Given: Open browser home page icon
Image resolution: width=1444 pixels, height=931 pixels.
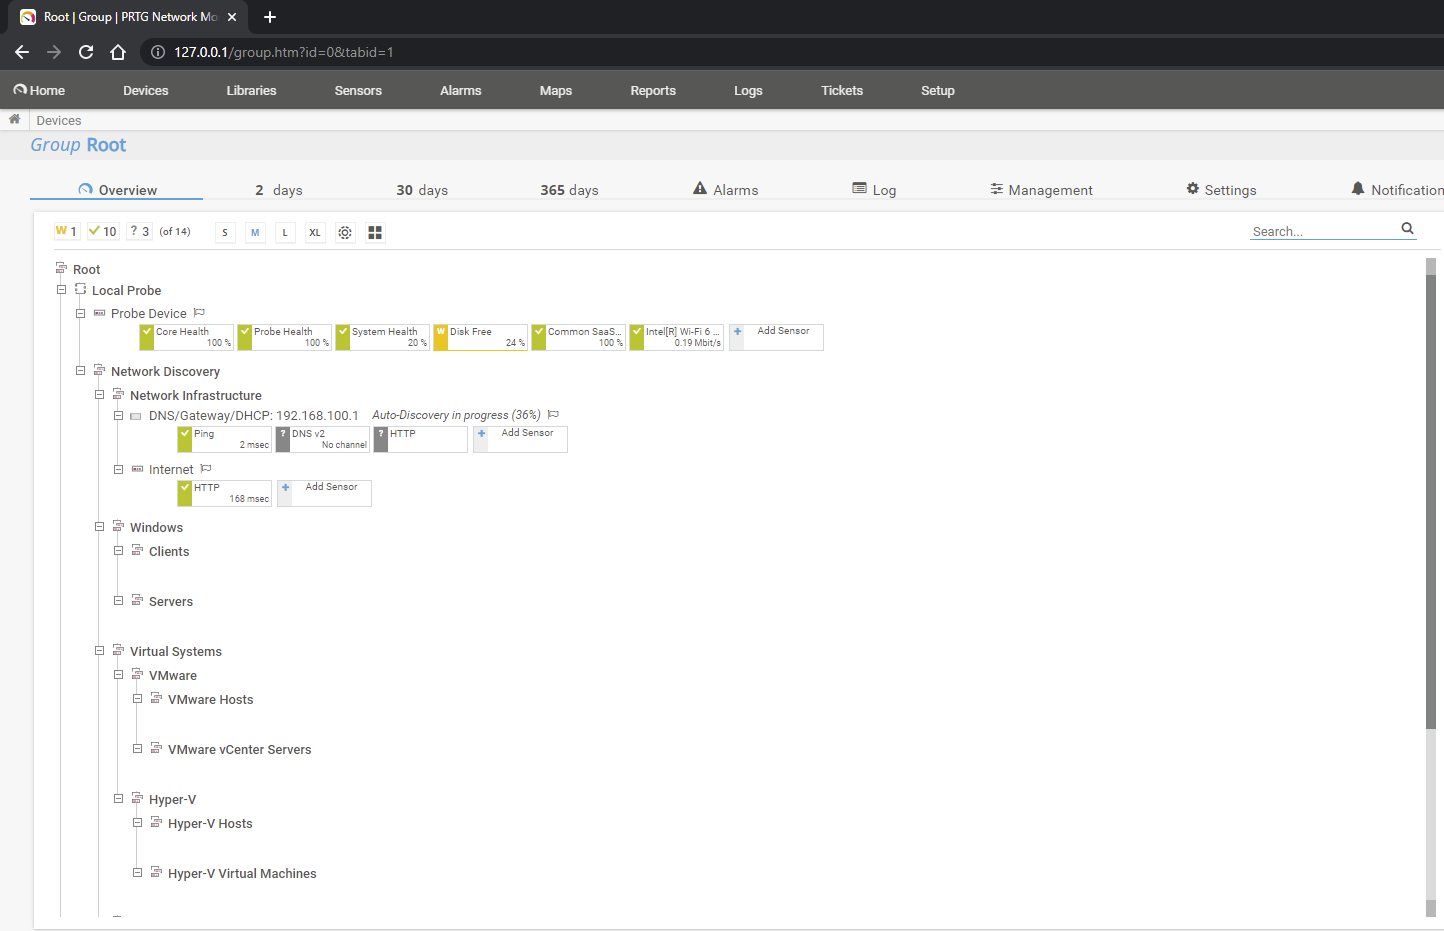Looking at the screenshot, I should 118,52.
